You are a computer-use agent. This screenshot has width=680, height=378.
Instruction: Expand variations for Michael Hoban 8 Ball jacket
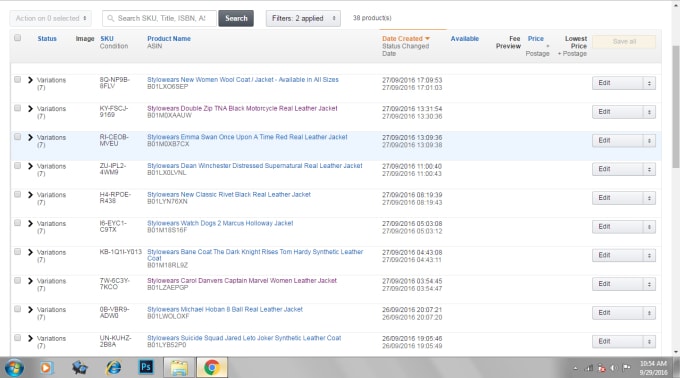click(30, 310)
